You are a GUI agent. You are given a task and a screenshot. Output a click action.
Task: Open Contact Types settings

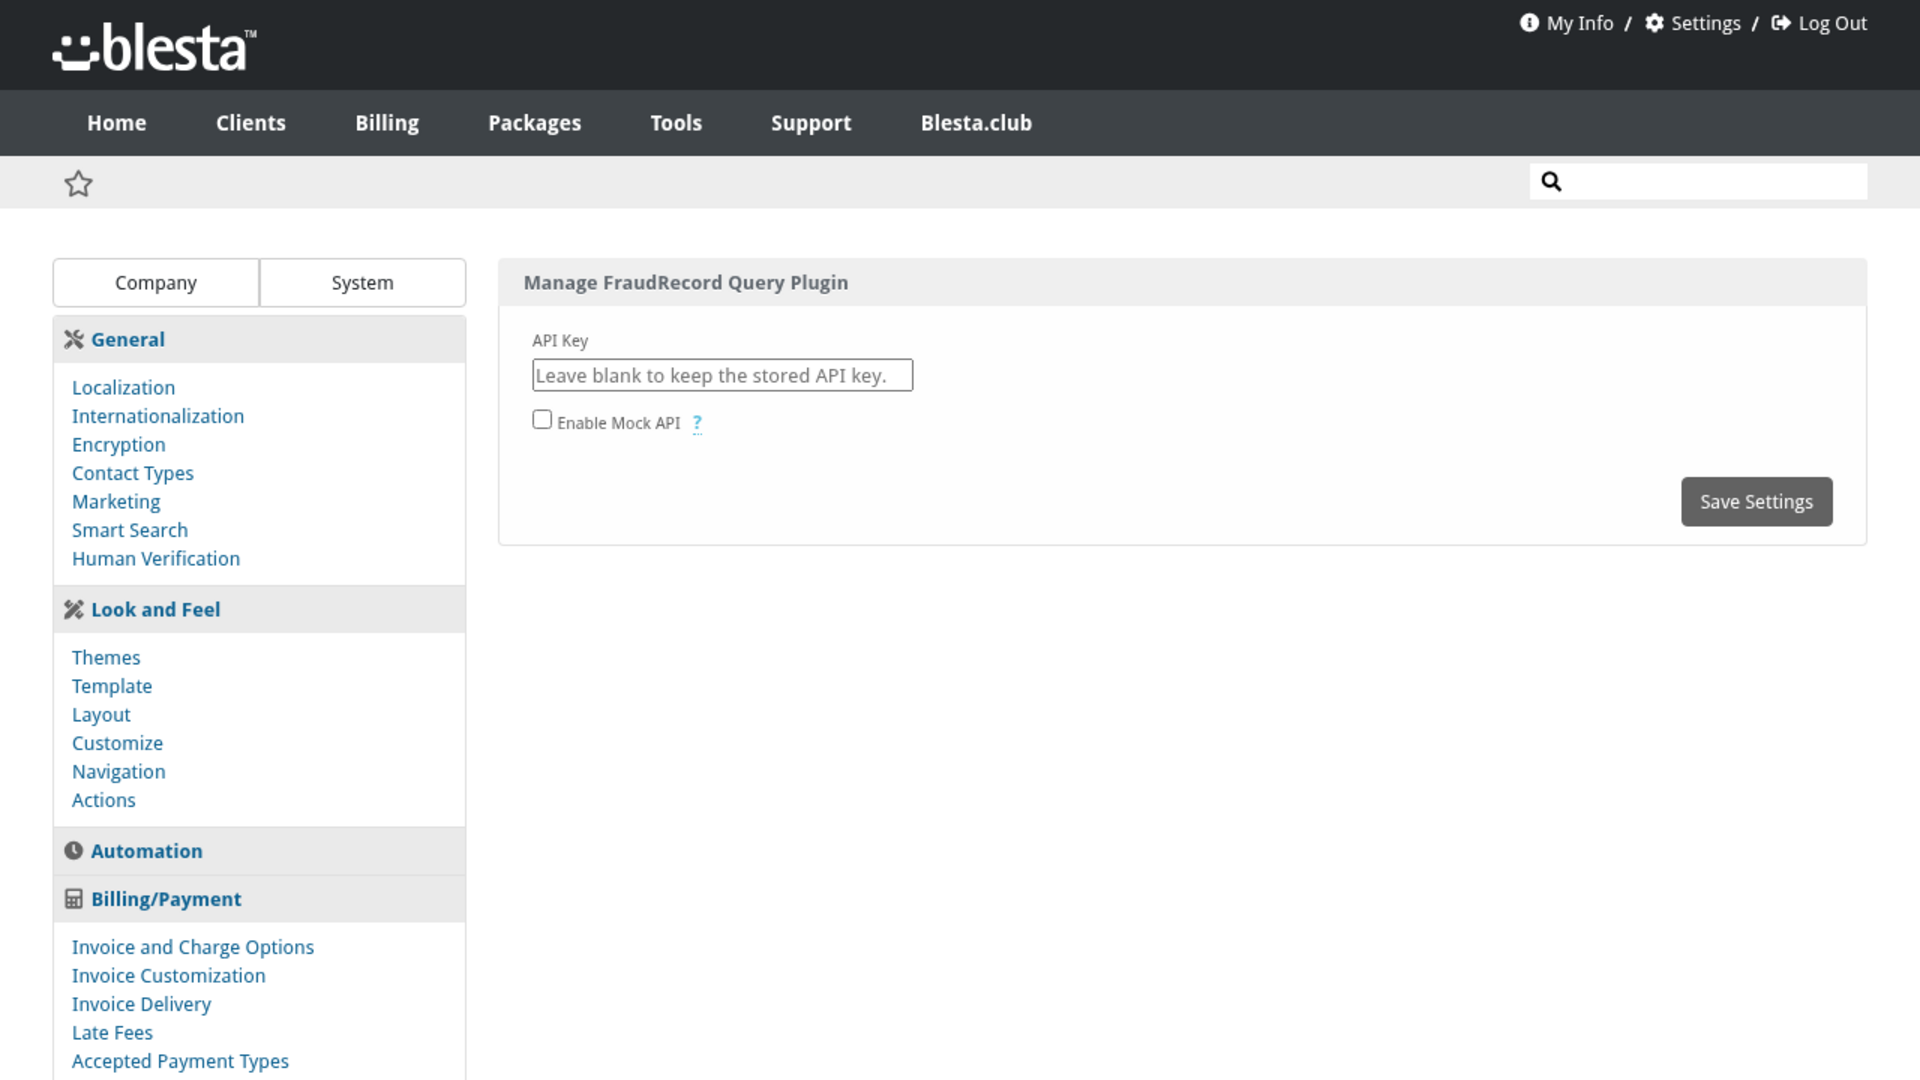click(133, 473)
